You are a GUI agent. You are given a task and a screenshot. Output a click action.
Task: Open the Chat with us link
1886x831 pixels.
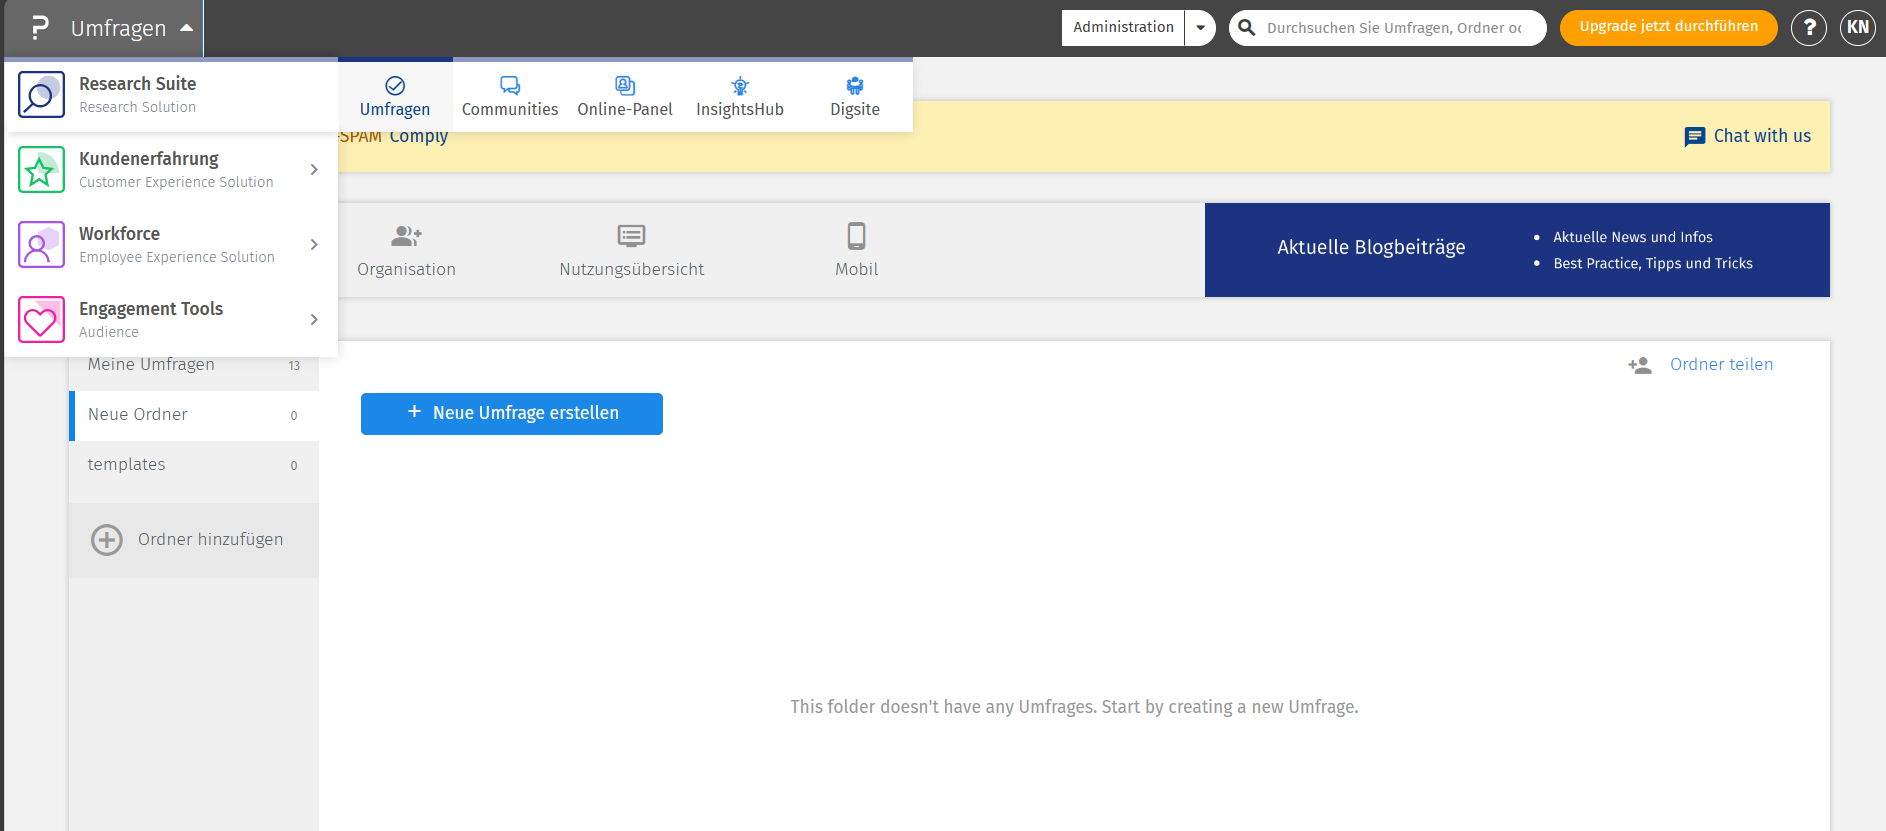point(1762,136)
